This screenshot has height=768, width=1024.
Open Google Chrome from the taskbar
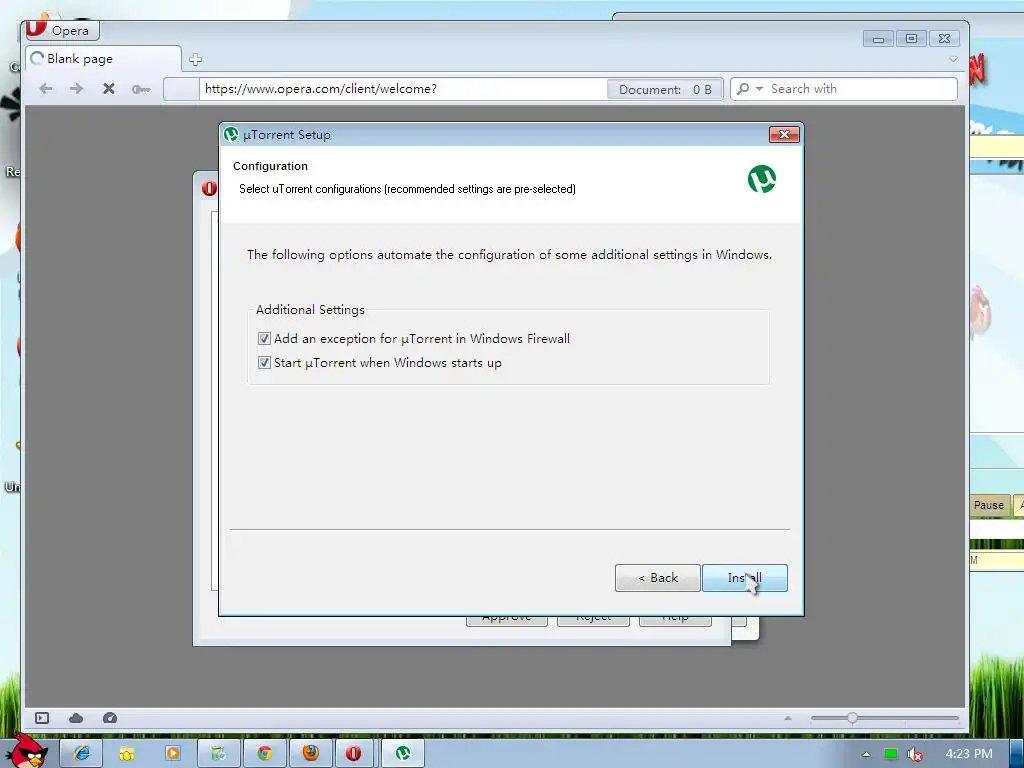[264, 754]
